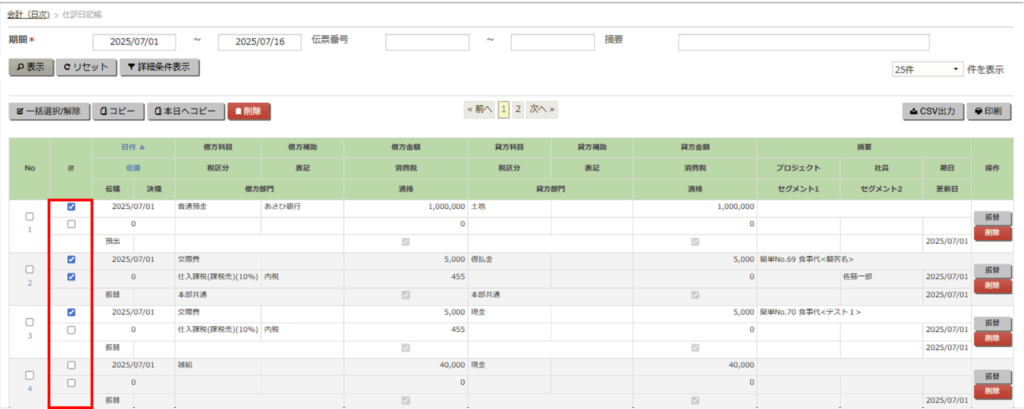Screen dimensions: 1024x409
Task: Click the 貸方金額 column header
Action: coord(695,148)
